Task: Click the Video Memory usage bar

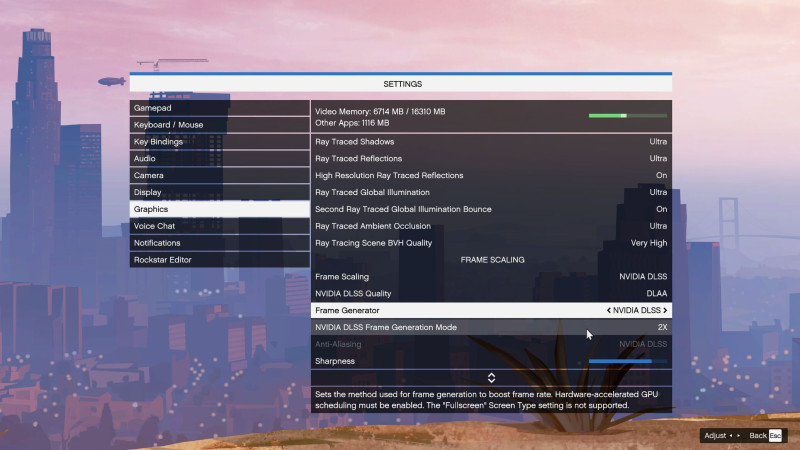Action: click(628, 116)
